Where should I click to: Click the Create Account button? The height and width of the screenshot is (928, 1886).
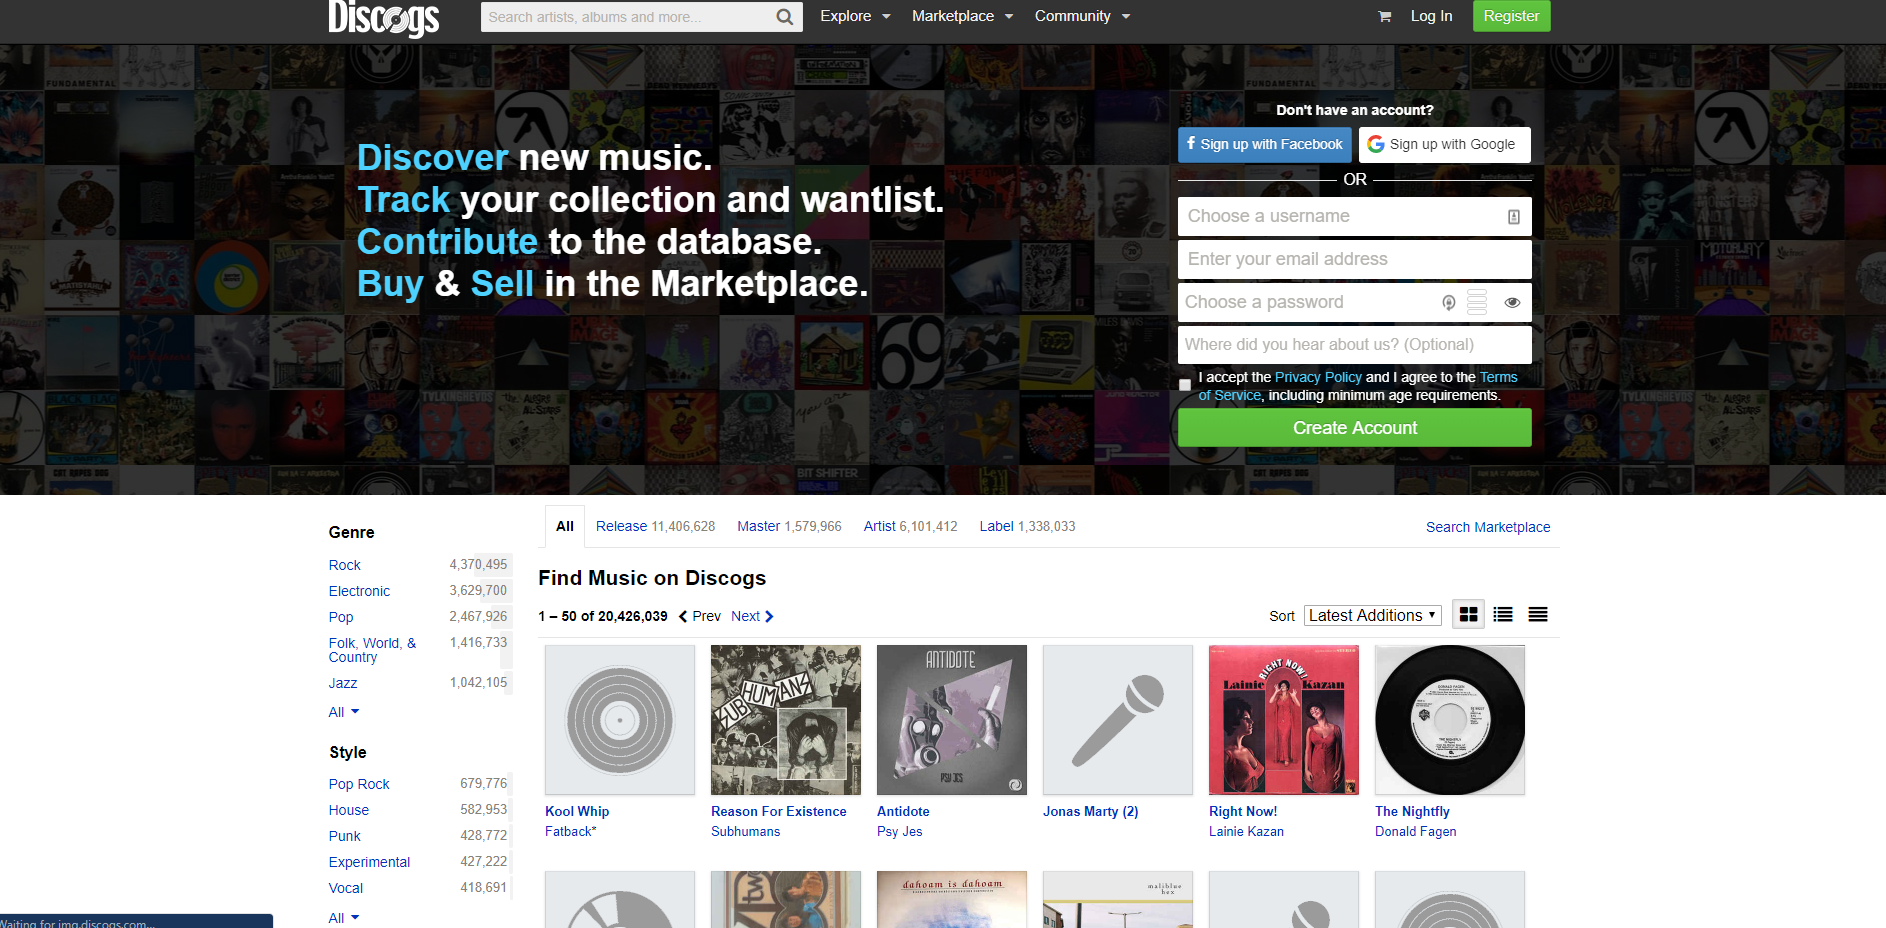point(1354,428)
